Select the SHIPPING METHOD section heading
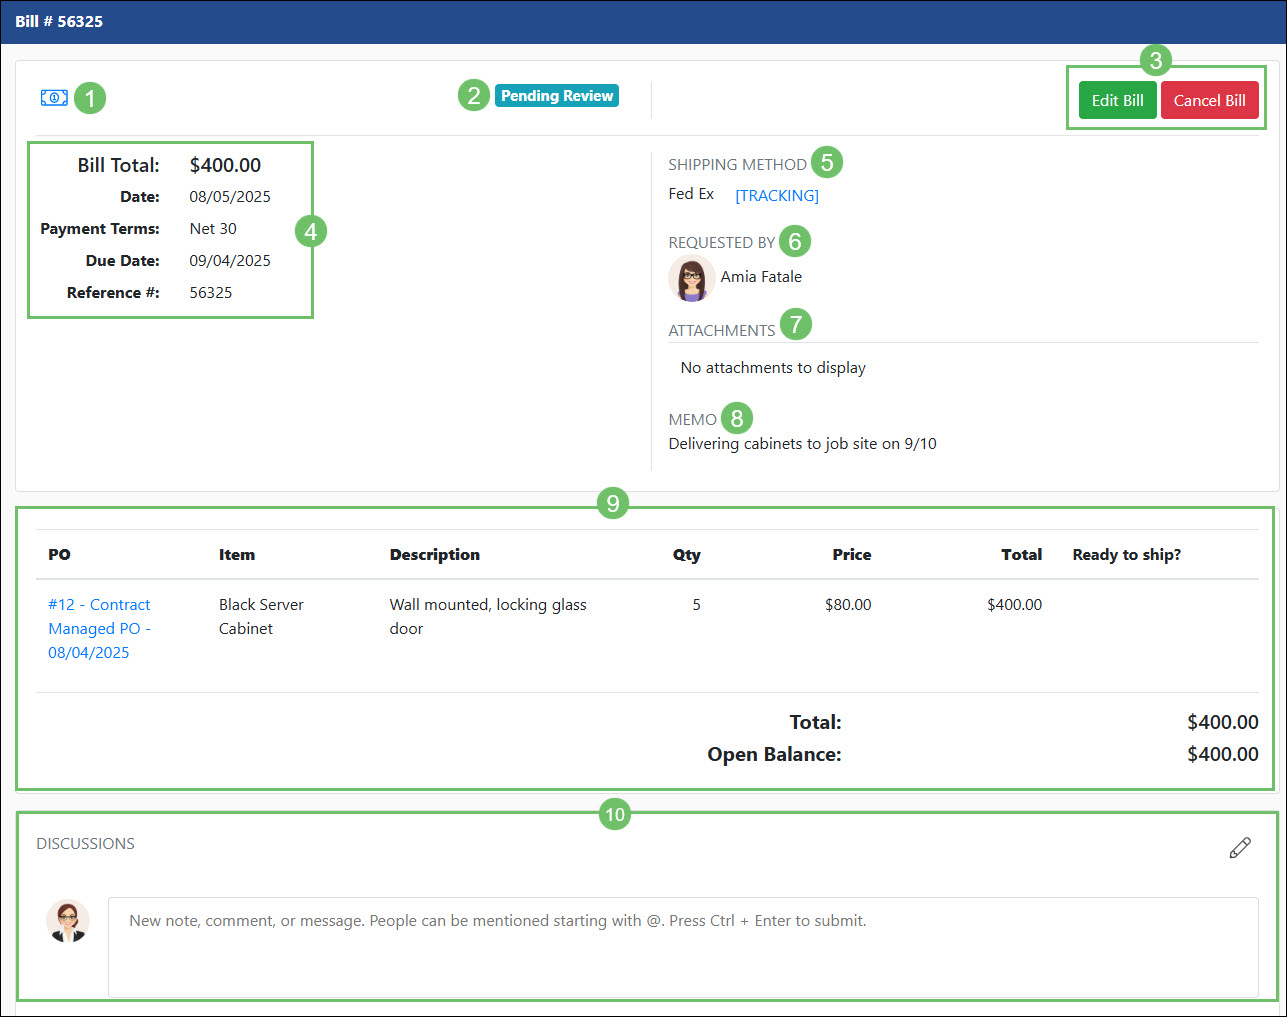This screenshot has width=1287, height=1017. coord(737,164)
